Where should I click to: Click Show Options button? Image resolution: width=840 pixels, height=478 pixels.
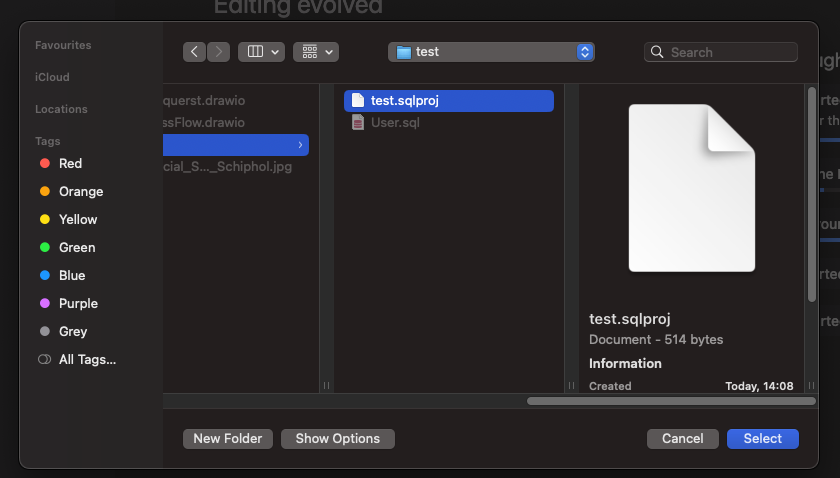click(338, 438)
